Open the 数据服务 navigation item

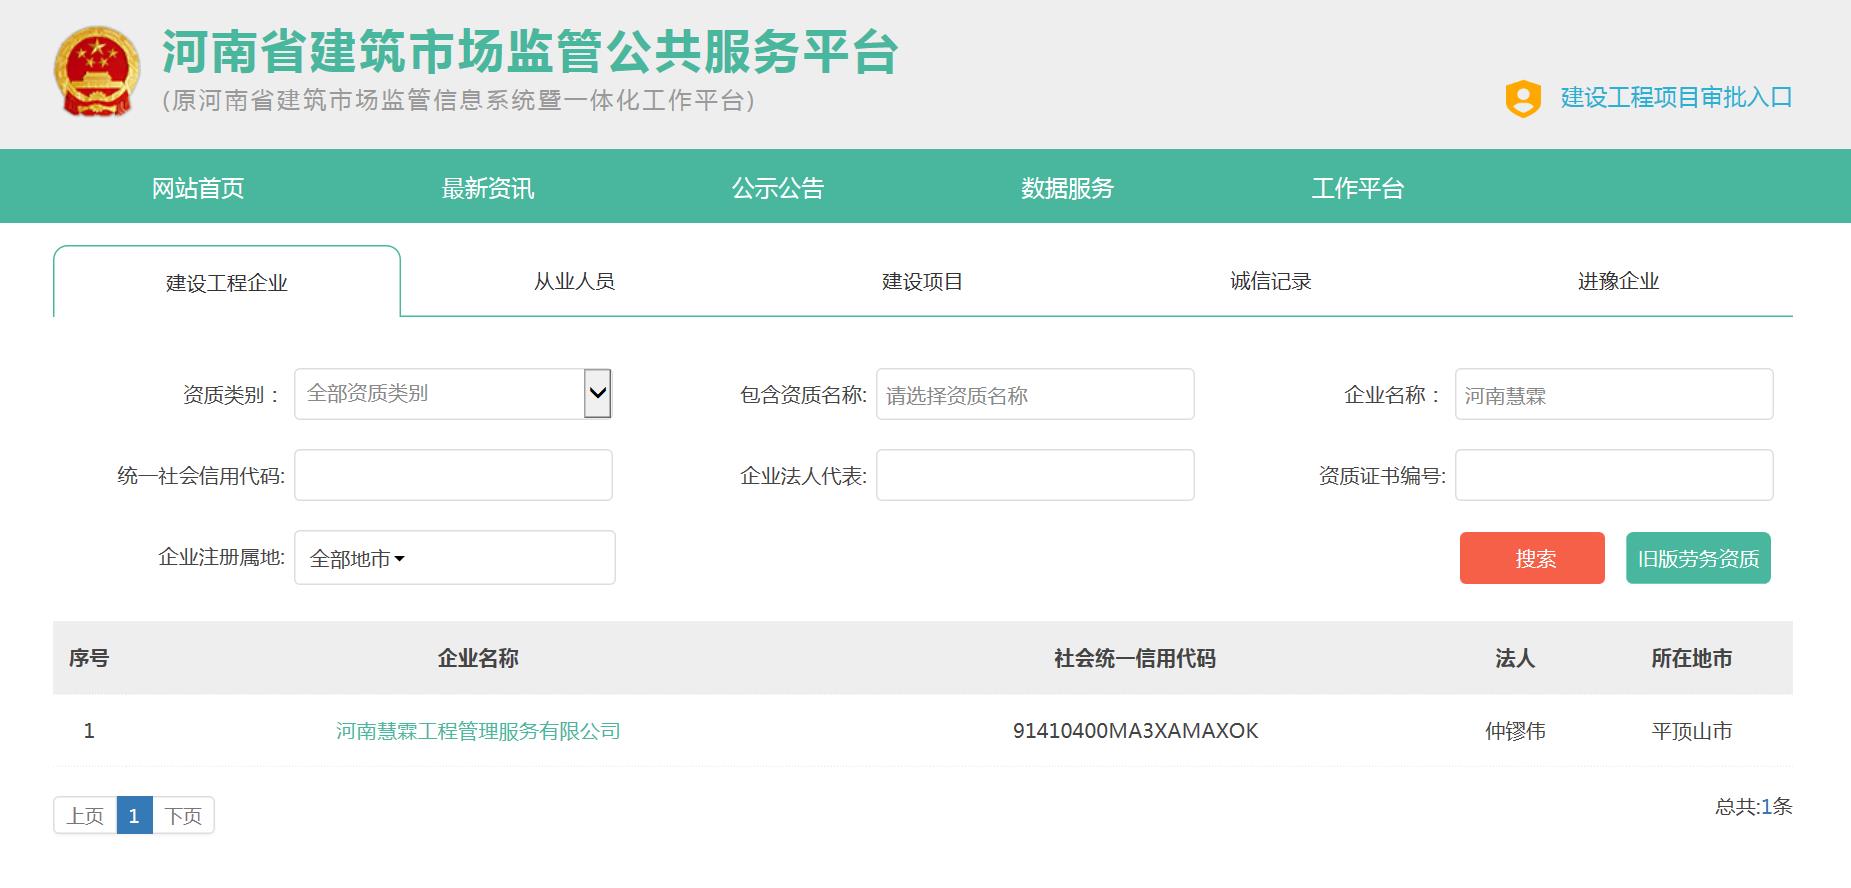tap(1067, 188)
